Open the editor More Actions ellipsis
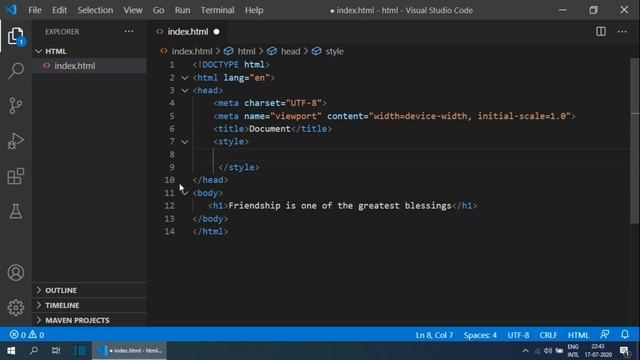Image resolution: width=640 pixels, height=360 pixels. pos(622,31)
